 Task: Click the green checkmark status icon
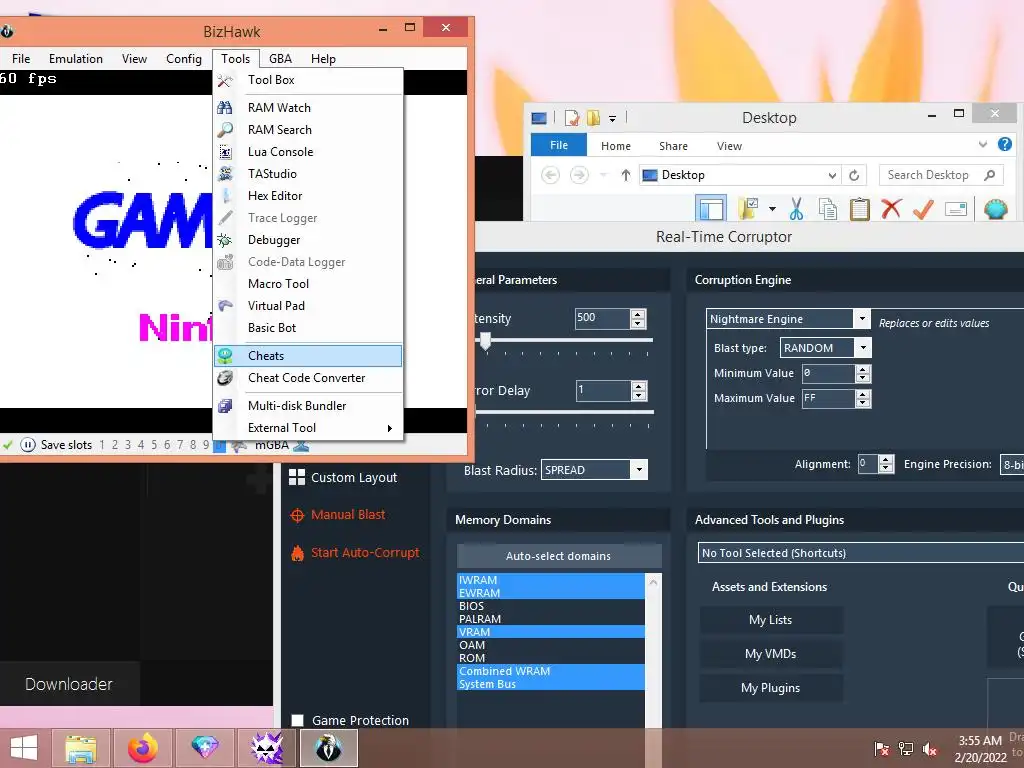pyautogui.click(x=8, y=445)
